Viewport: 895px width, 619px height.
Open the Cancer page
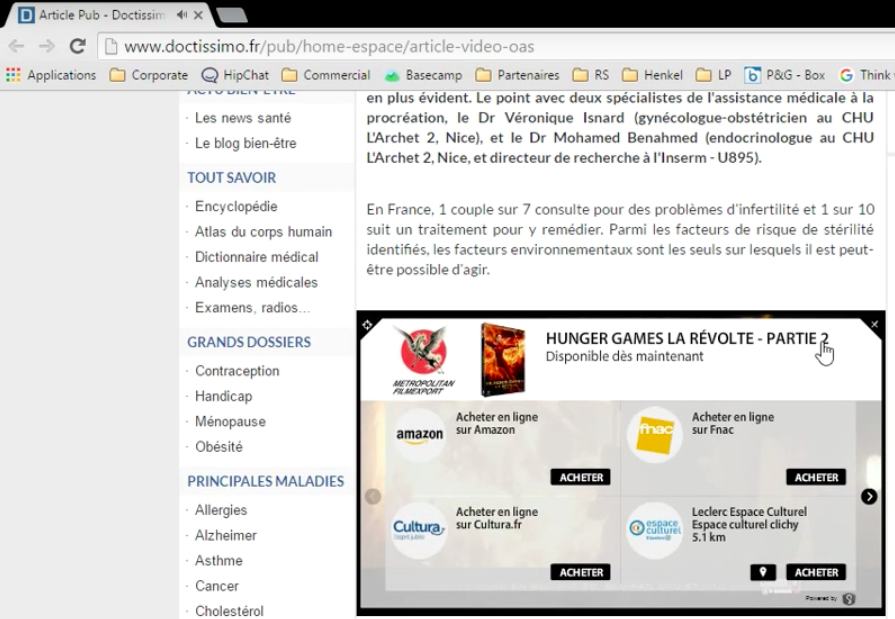point(216,586)
